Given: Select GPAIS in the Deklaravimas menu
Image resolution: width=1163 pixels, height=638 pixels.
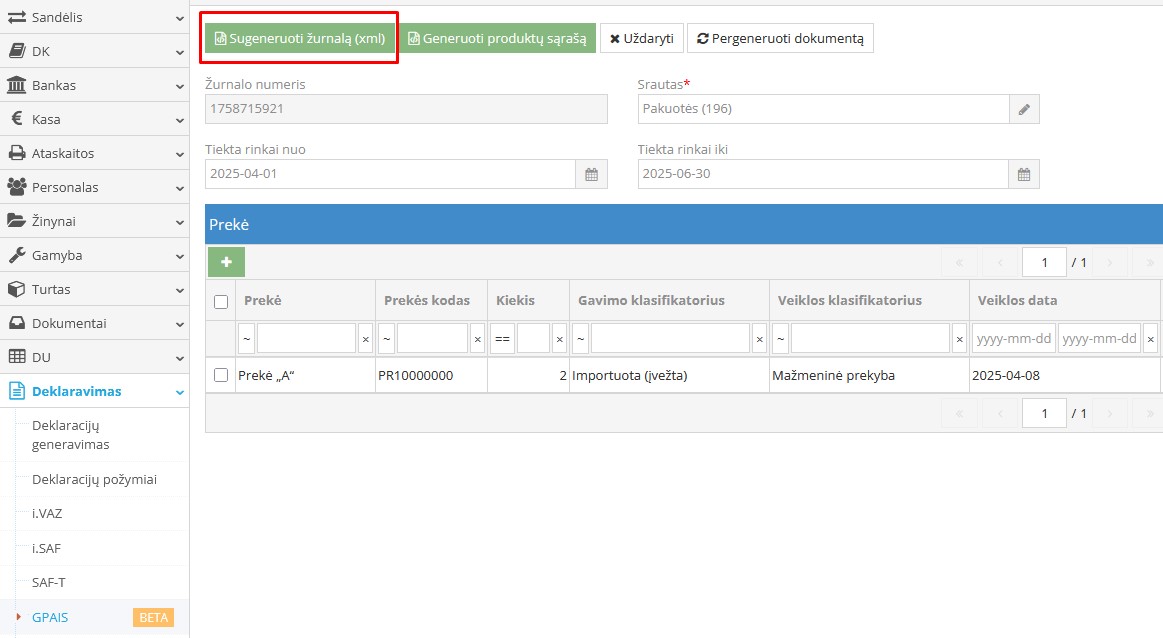Looking at the screenshot, I should pos(50,617).
